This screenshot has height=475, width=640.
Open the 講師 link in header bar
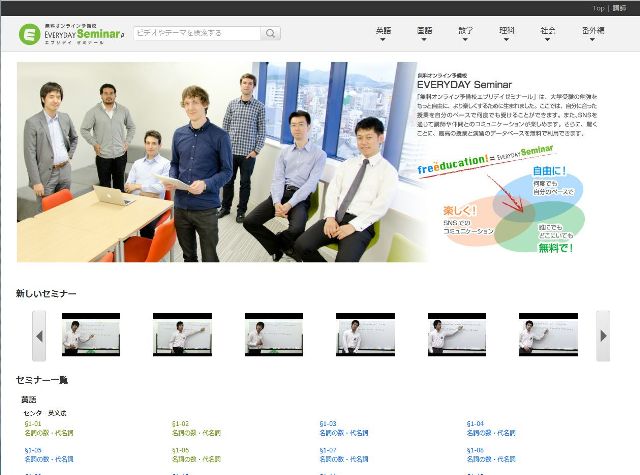619,8
